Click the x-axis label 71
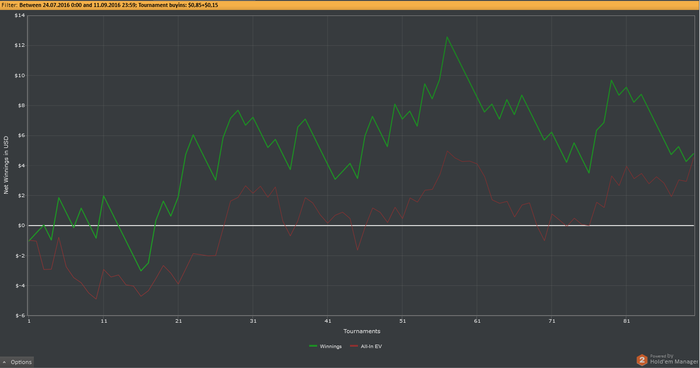700x368 pixels. 552,321
